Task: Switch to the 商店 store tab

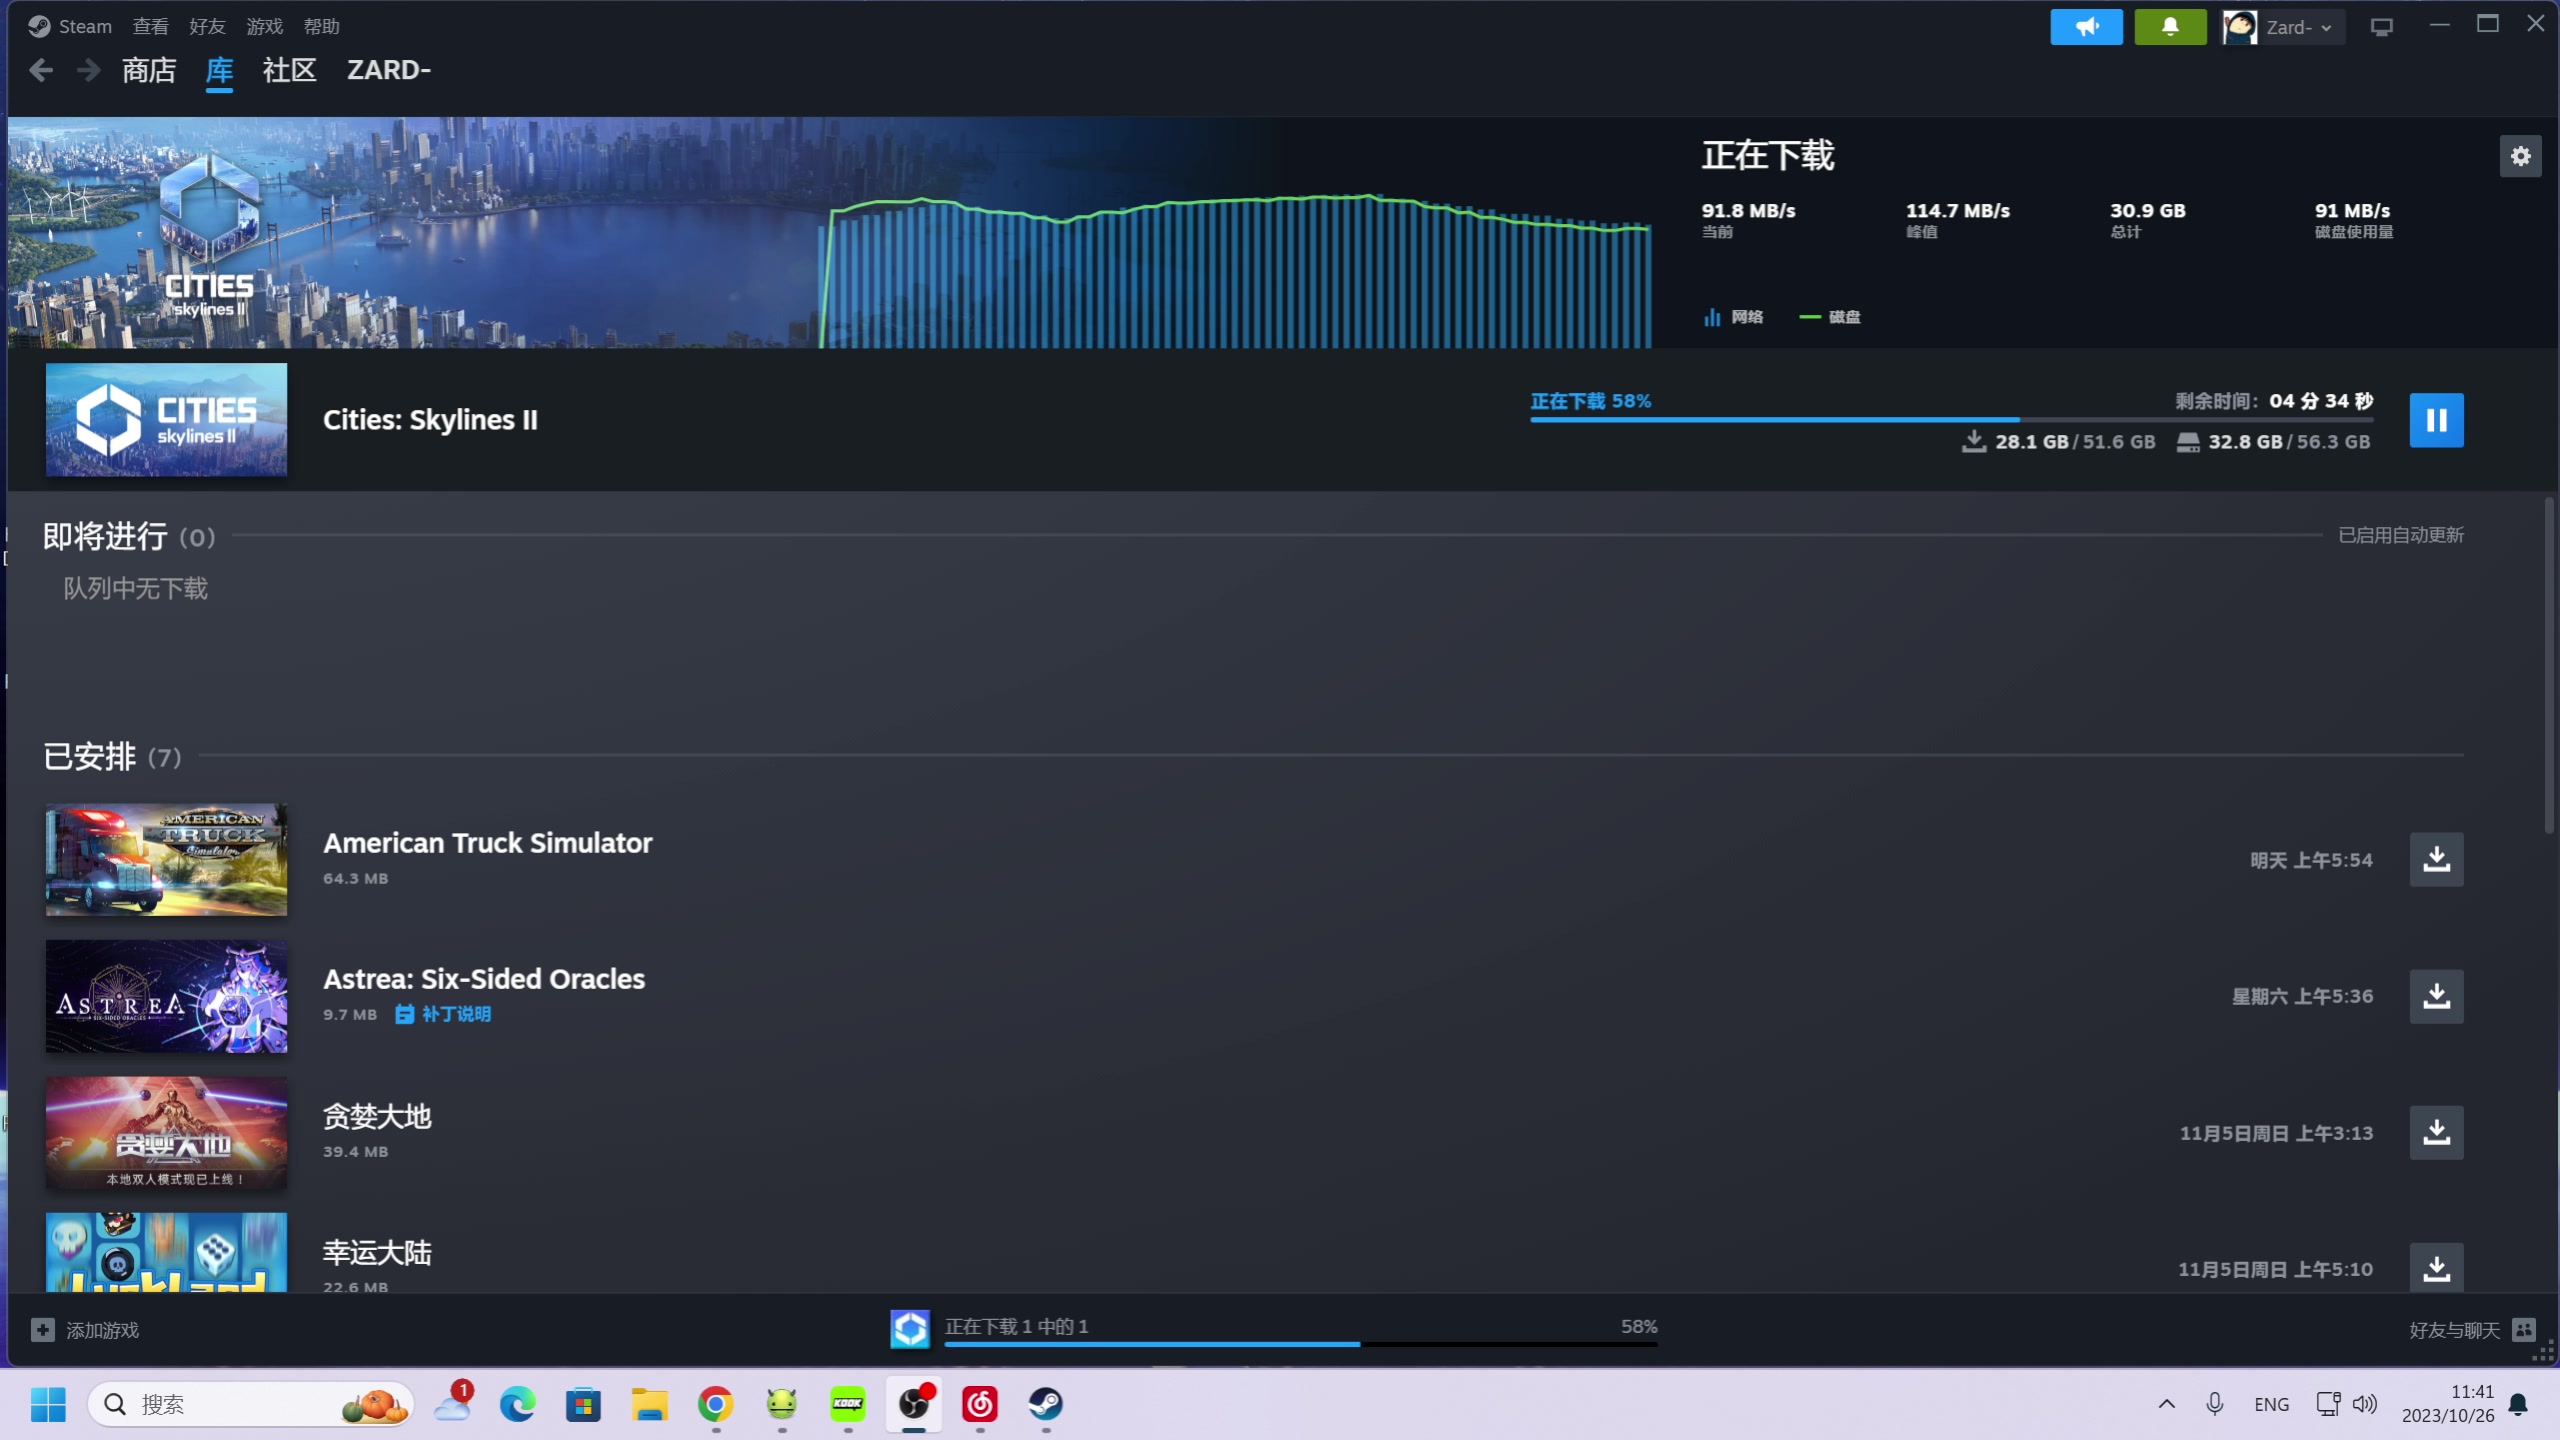Action: point(149,70)
